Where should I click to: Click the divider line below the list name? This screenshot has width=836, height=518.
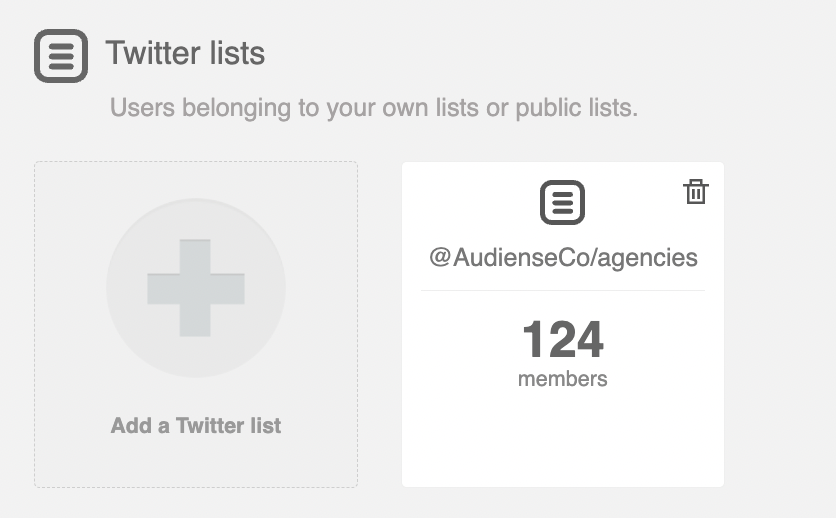563,290
